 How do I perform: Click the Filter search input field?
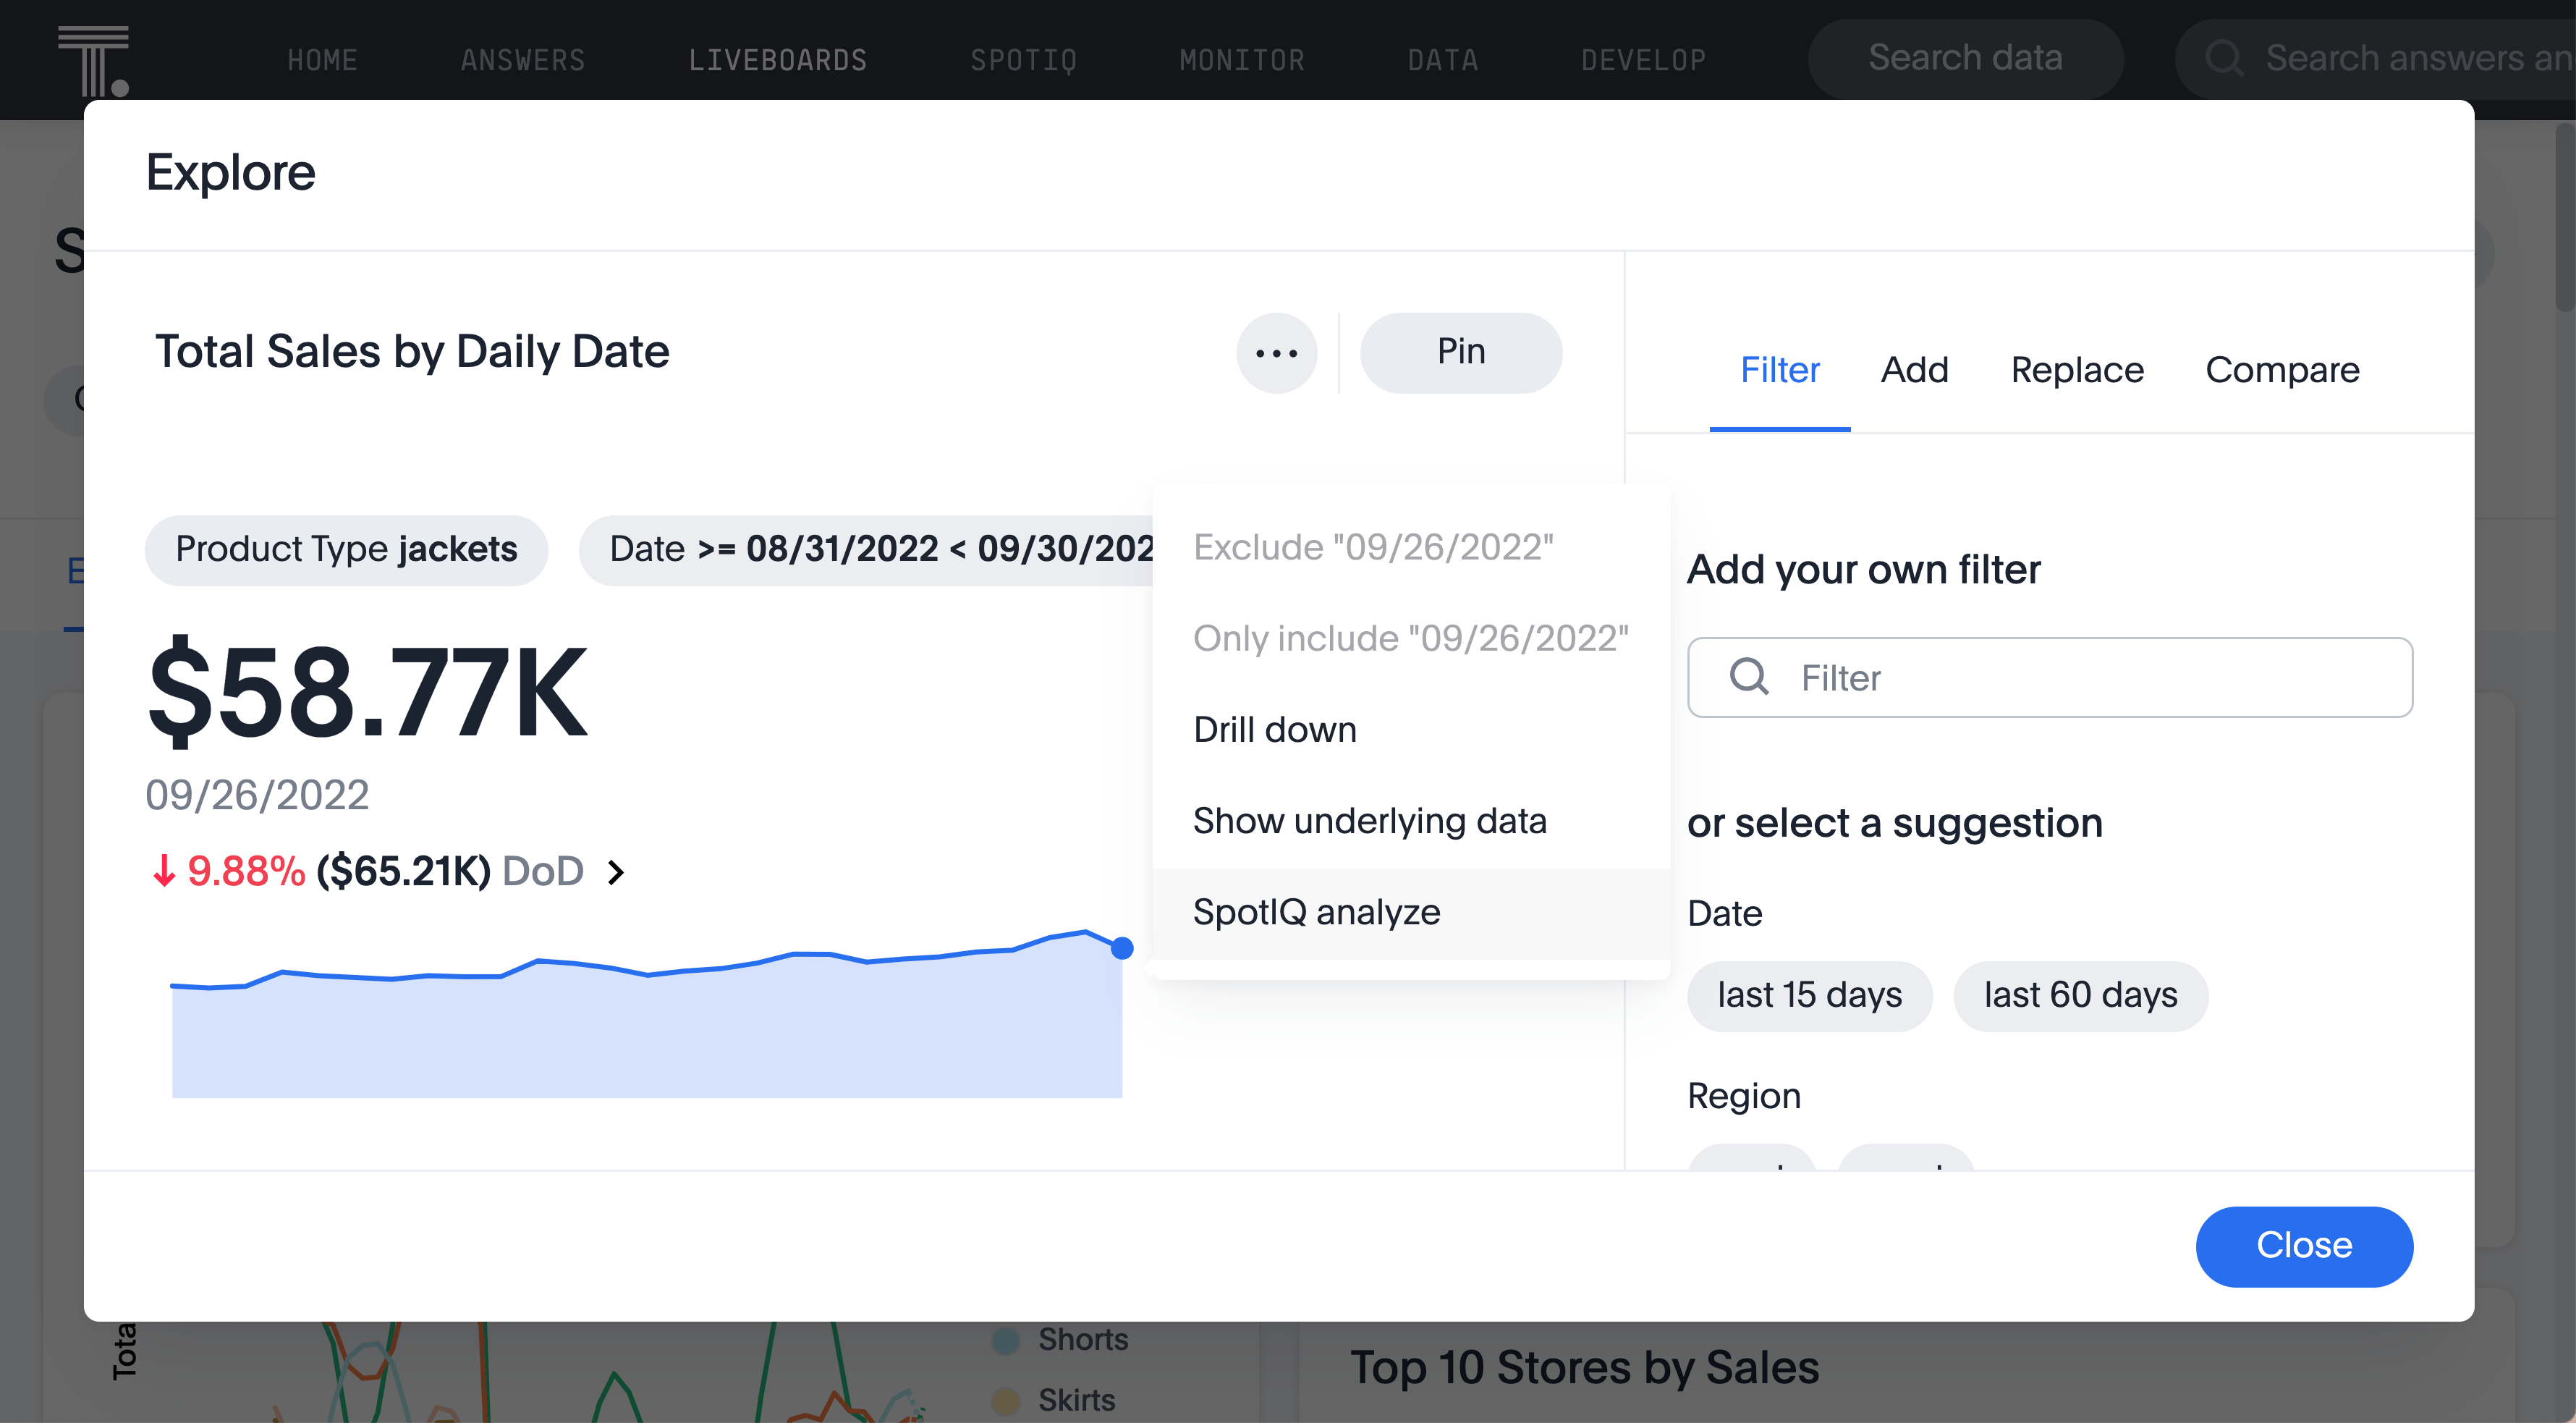click(2050, 677)
